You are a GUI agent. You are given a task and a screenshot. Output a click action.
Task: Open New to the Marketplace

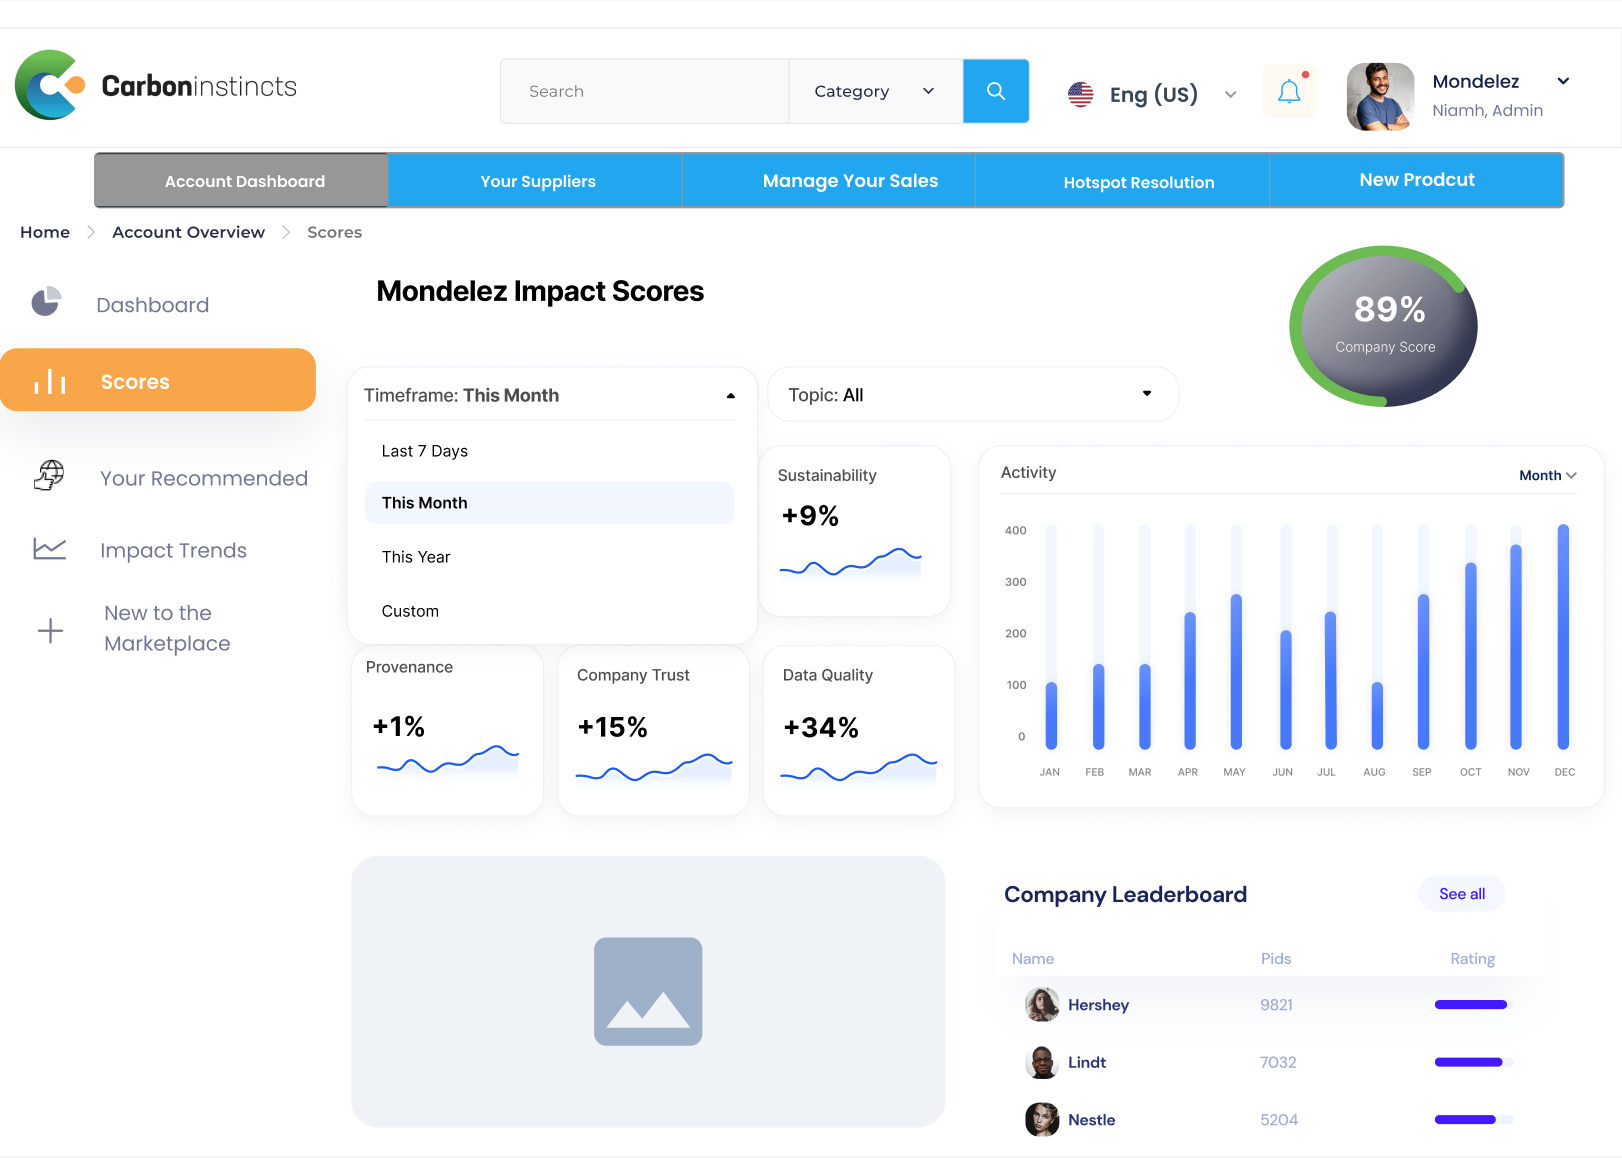167,628
